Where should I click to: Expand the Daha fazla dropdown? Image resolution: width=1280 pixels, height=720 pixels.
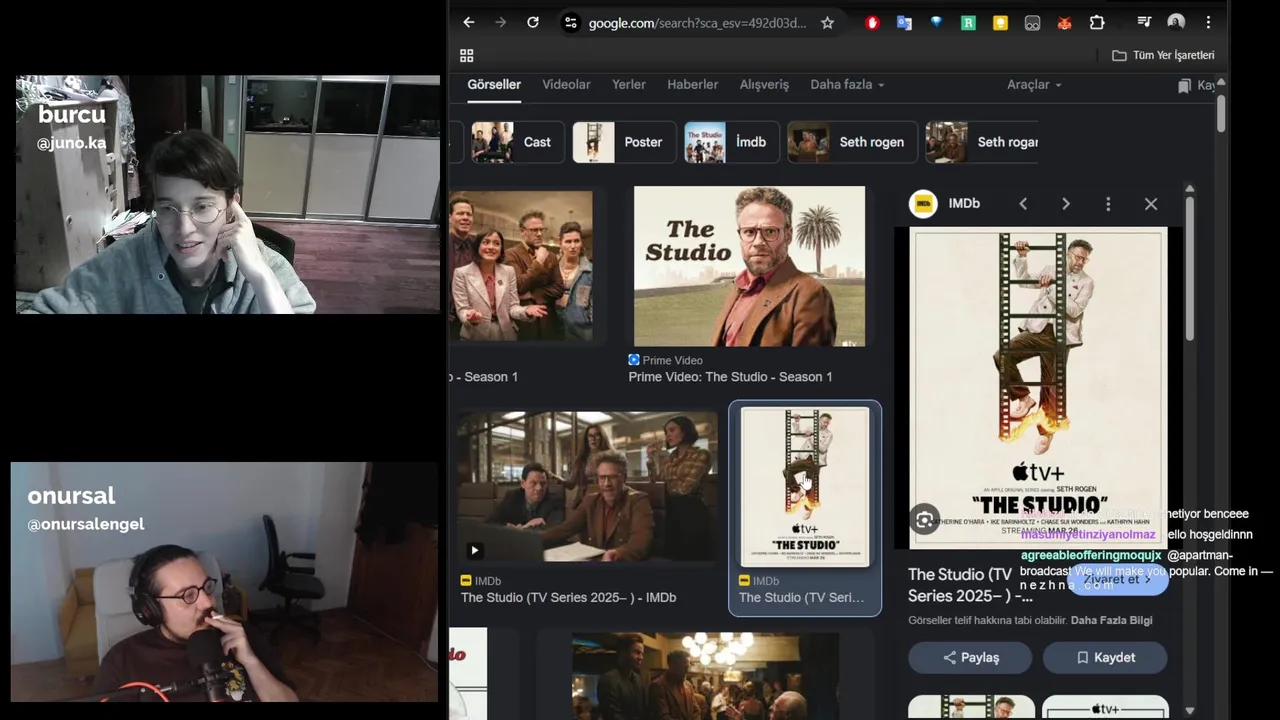[847, 85]
